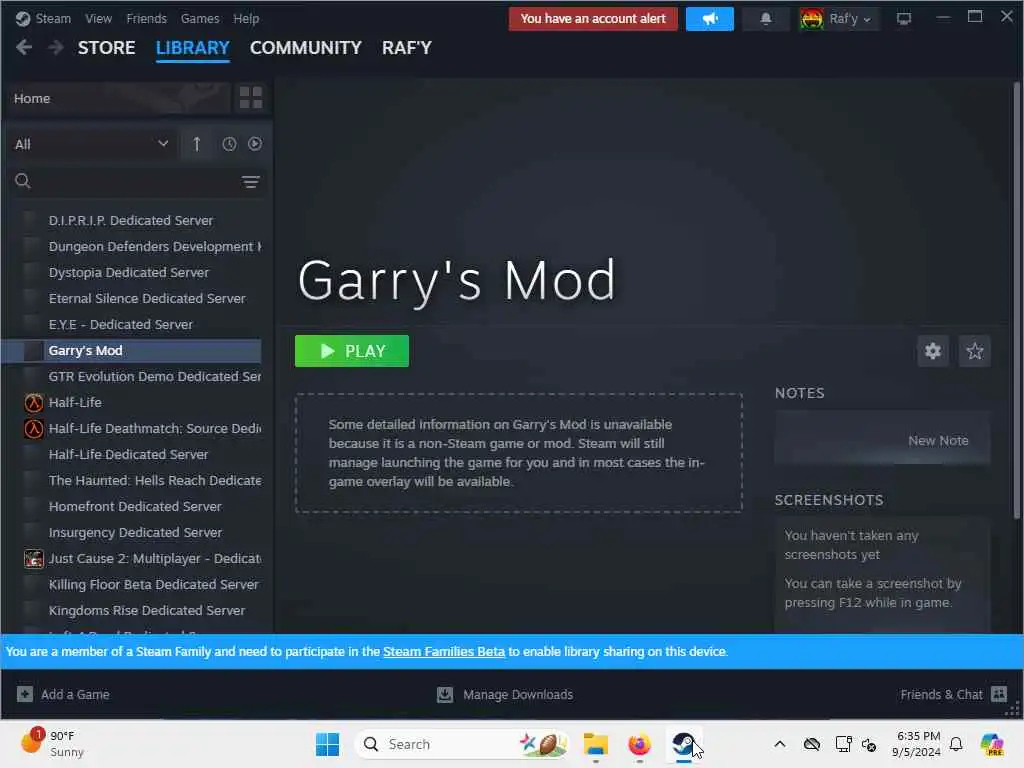Click the Manage Downloads icon

(x=445, y=694)
